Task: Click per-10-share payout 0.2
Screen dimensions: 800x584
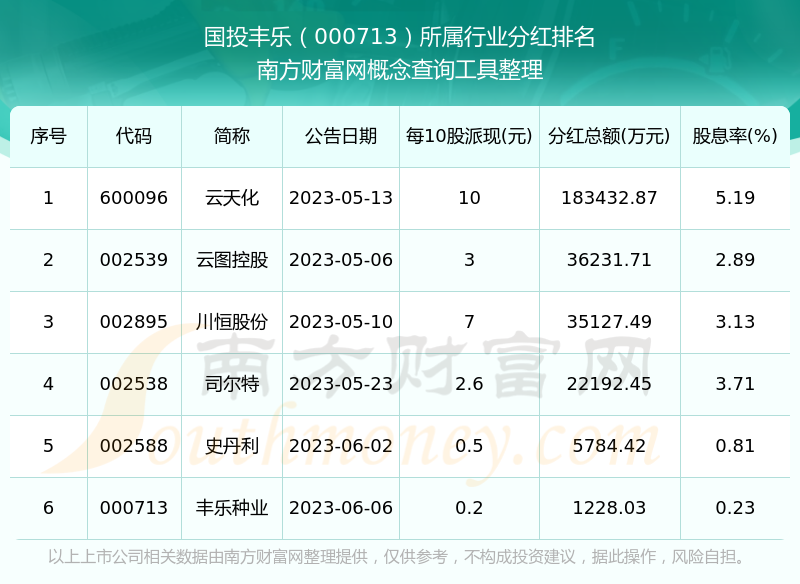Action: click(469, 508)
